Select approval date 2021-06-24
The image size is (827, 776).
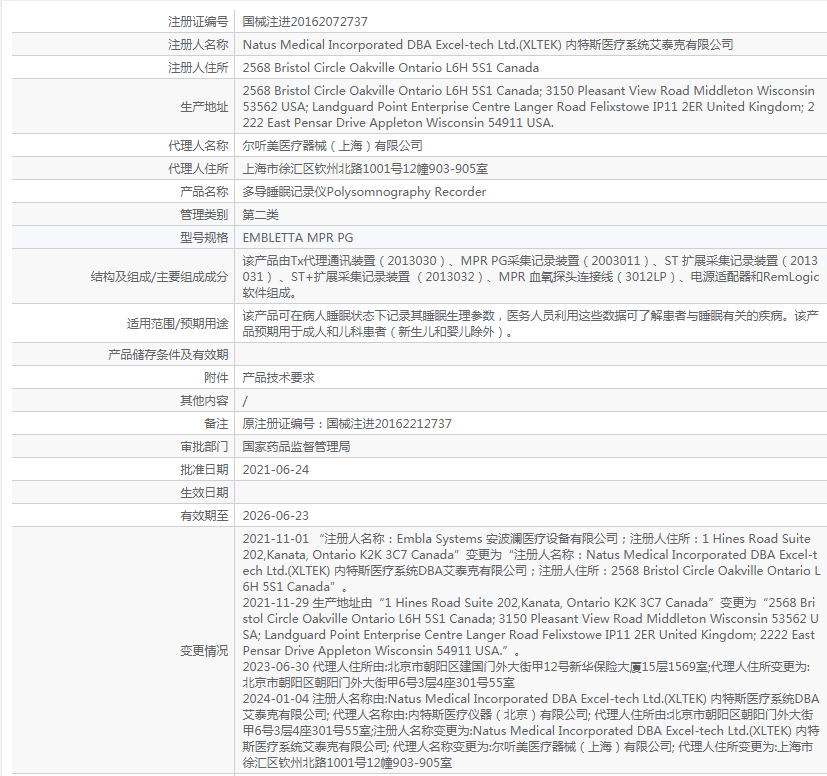pos(276,470)
